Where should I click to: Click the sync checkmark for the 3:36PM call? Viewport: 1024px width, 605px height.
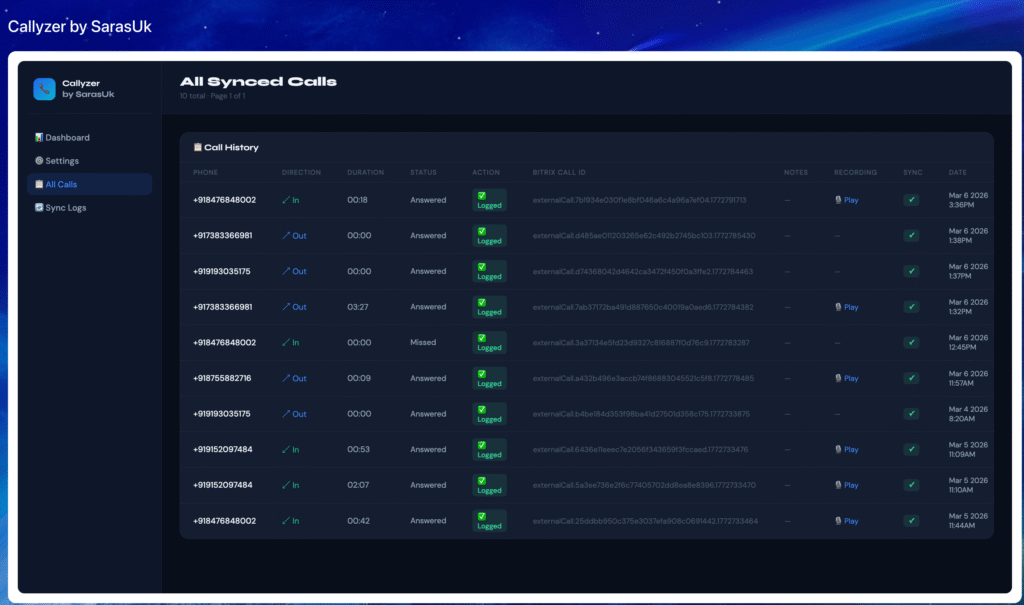click(x=911, y=200)
